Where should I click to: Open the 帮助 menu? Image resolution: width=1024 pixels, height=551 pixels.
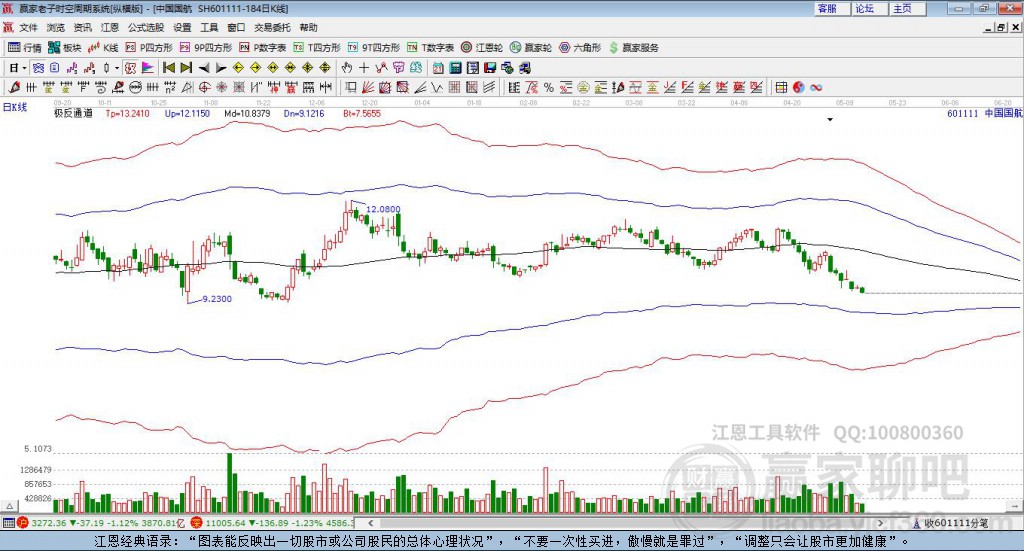pyautogui.click(x=308, y=27)
